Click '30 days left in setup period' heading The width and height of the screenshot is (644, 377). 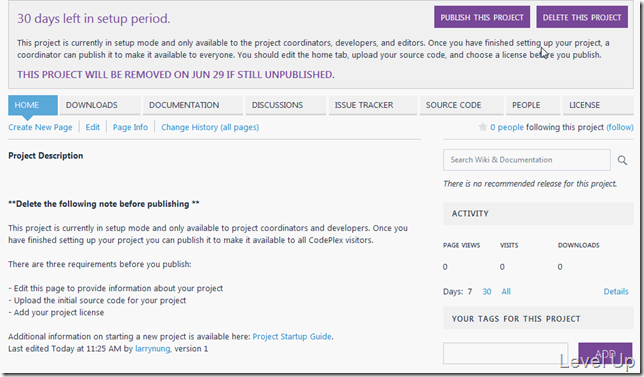click(94, 18)
